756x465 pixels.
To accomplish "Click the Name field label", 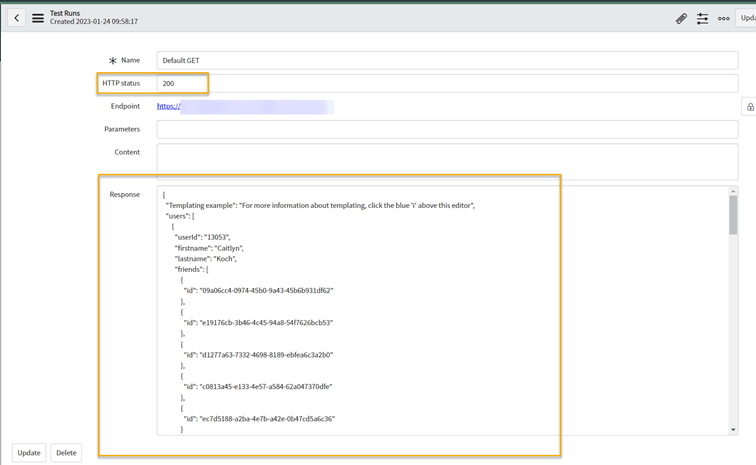I will tap(131, 60).
